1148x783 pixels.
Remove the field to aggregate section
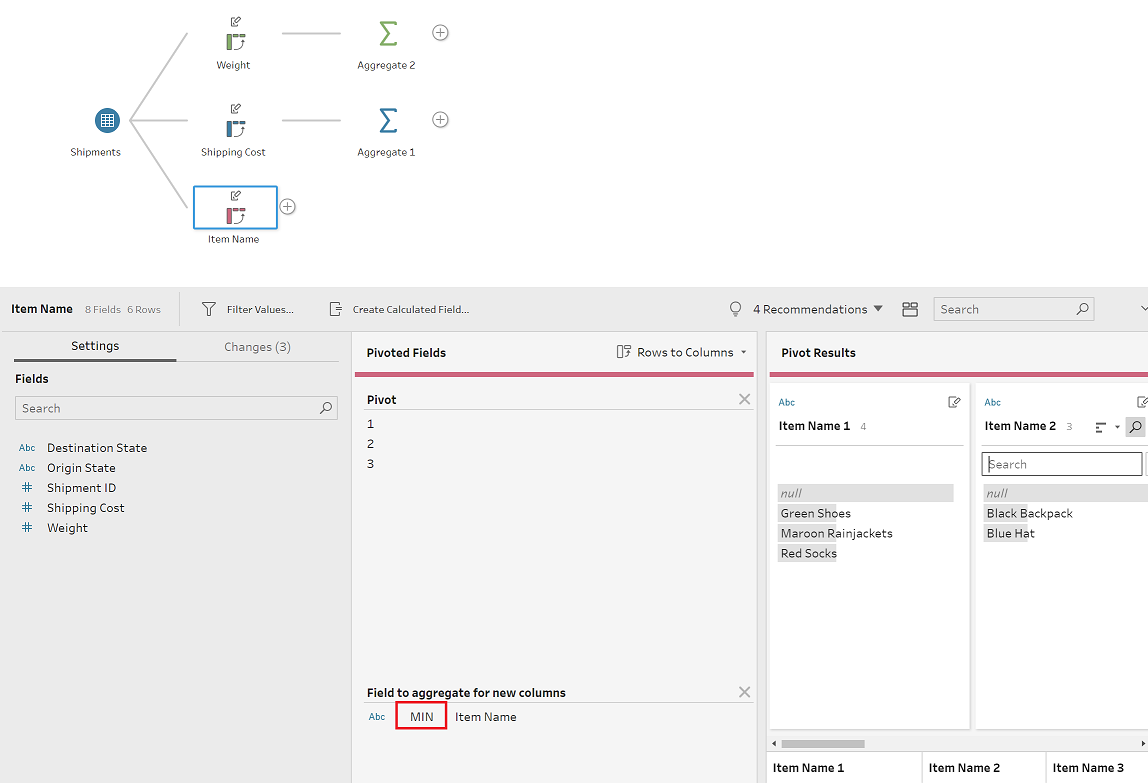745,692
